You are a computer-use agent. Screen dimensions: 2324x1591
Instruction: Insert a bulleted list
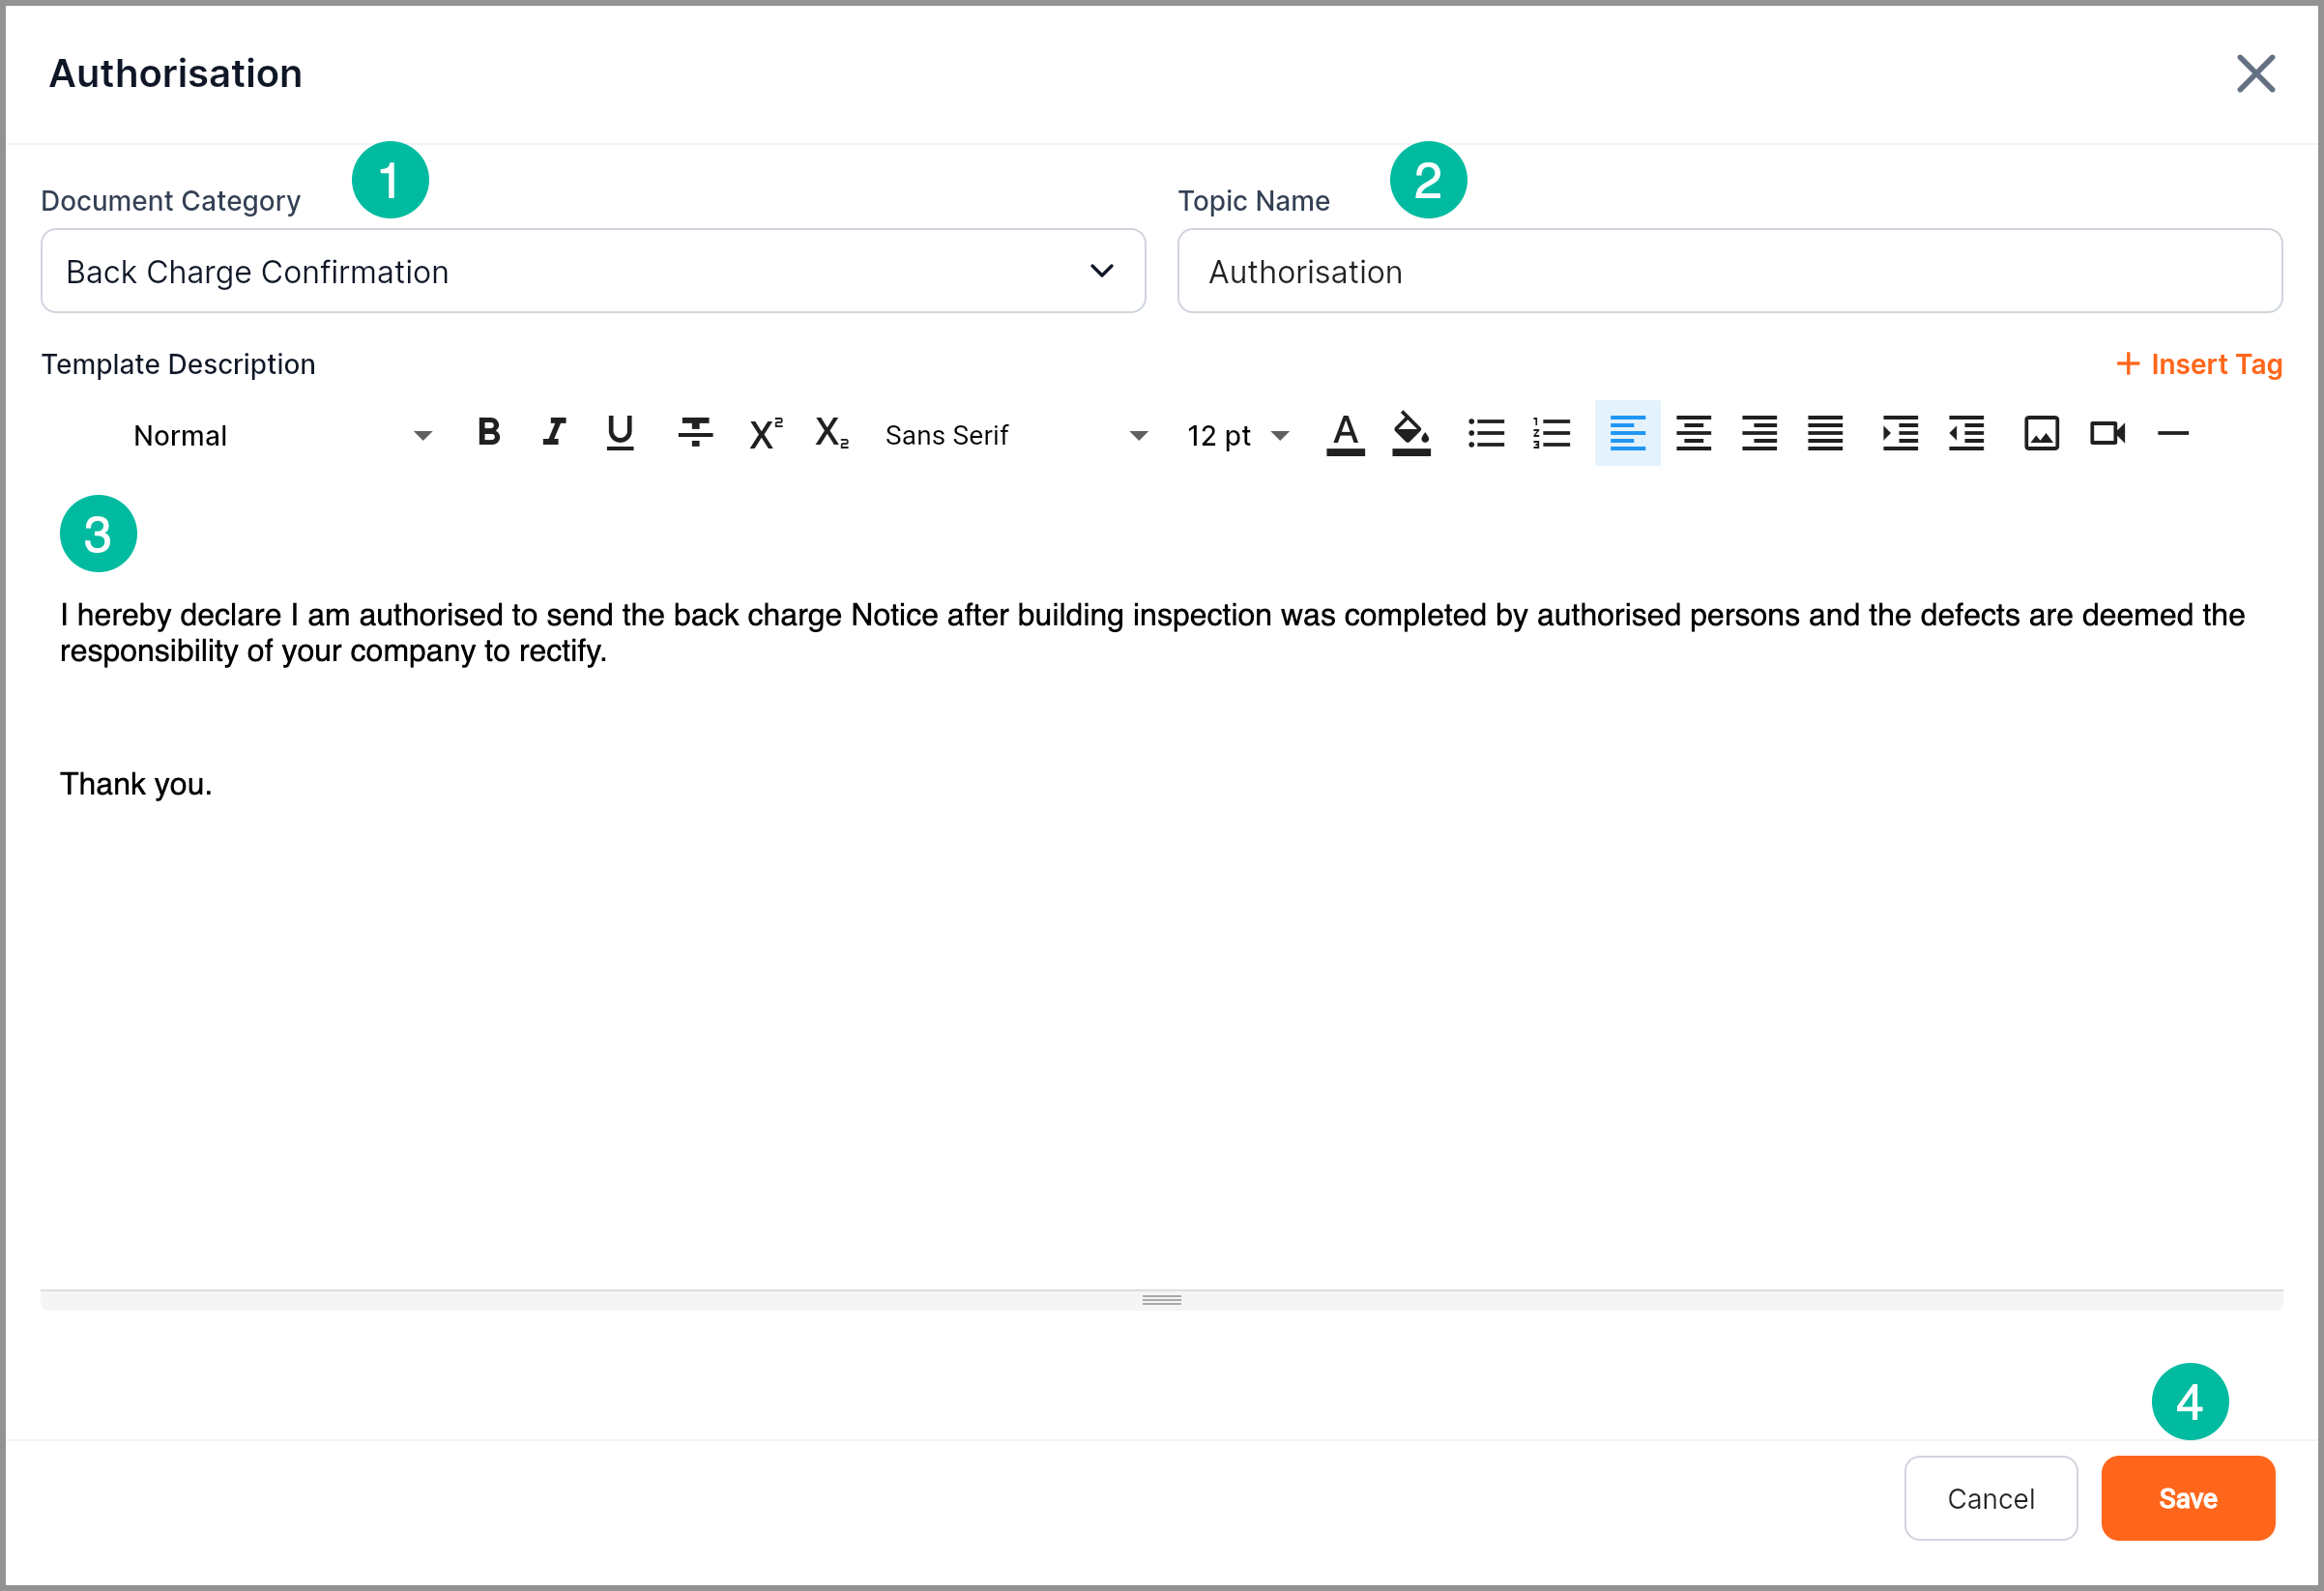pos(1486,434)
